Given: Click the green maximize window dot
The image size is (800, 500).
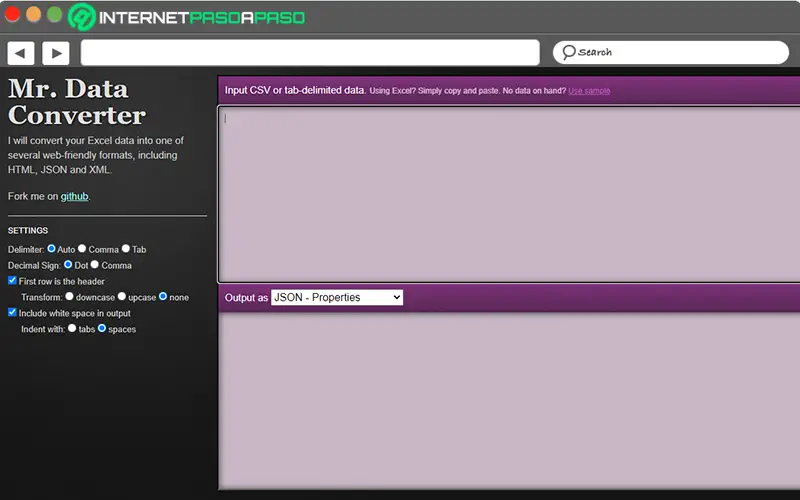Looking at the screenshot, I should (x=55, y=14).
